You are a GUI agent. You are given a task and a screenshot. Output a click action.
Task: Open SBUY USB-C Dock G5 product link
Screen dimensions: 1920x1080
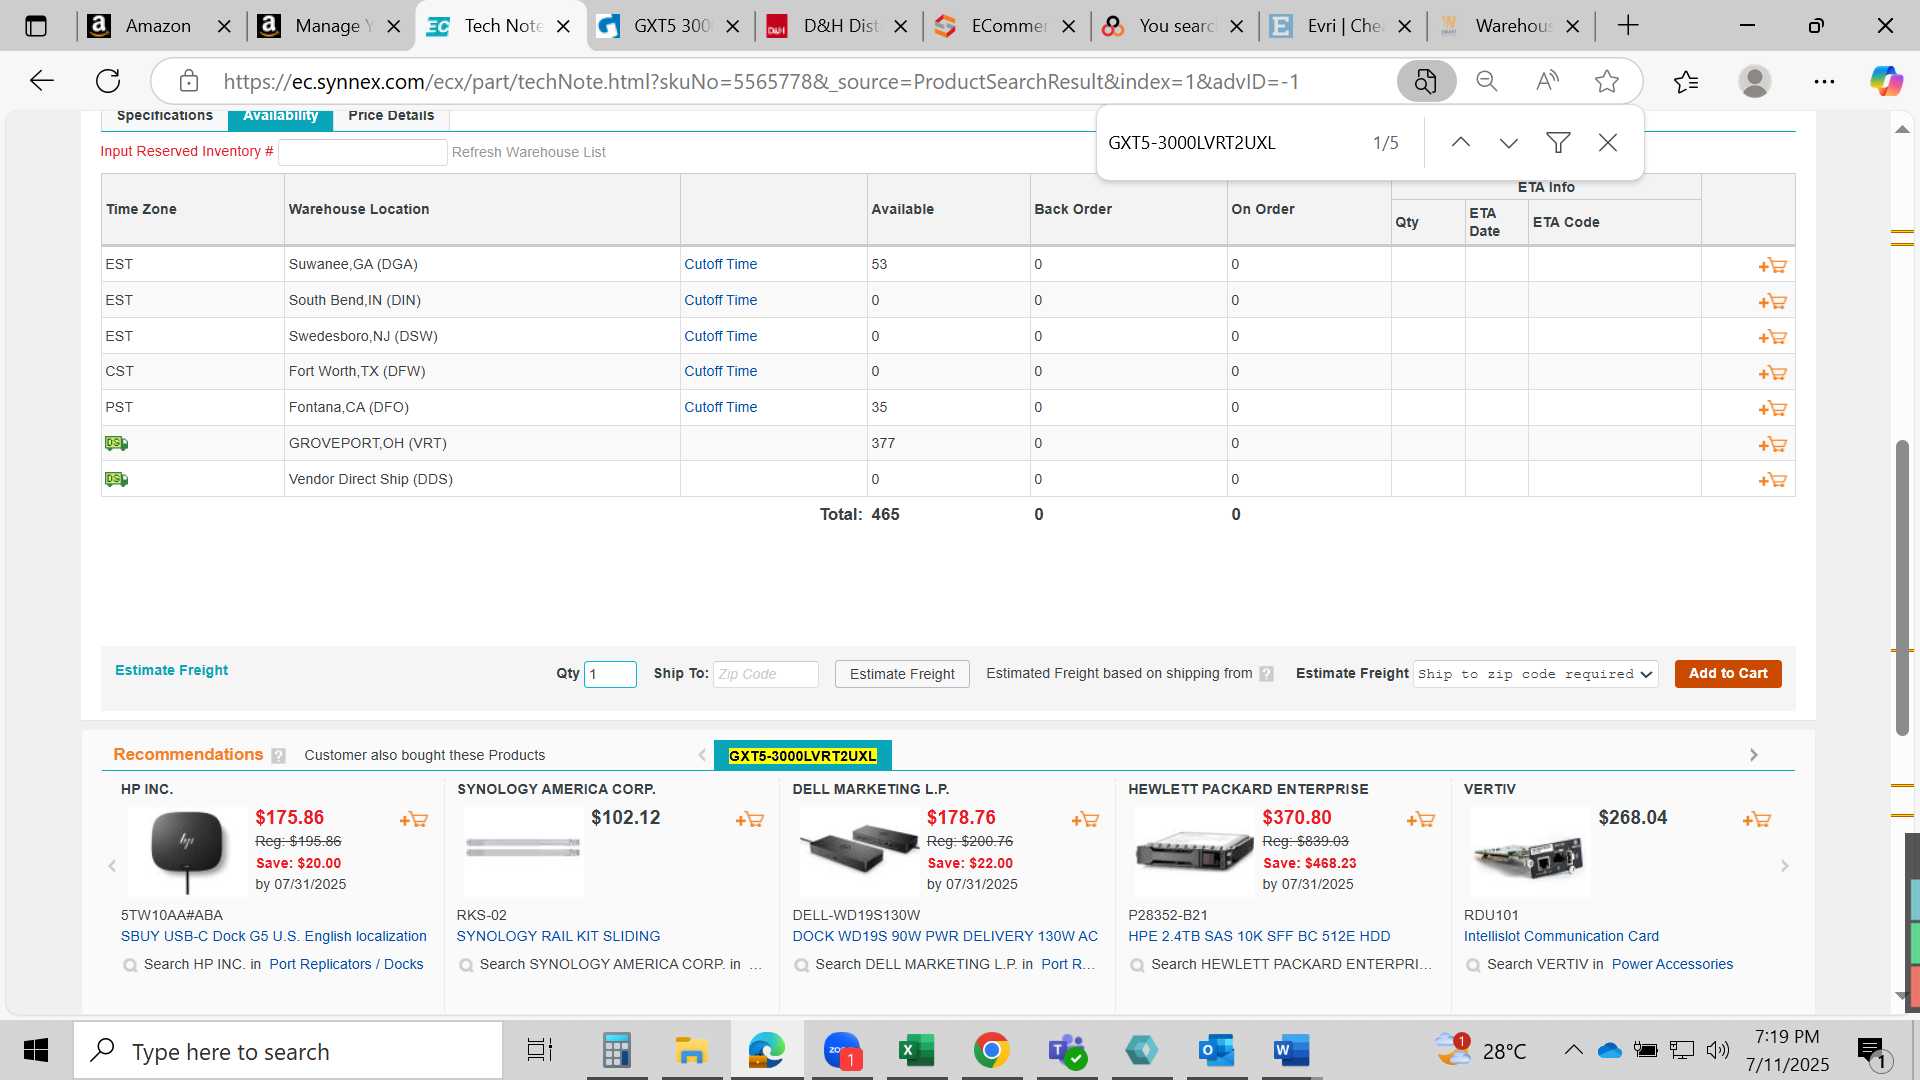(x=273, y=937)
